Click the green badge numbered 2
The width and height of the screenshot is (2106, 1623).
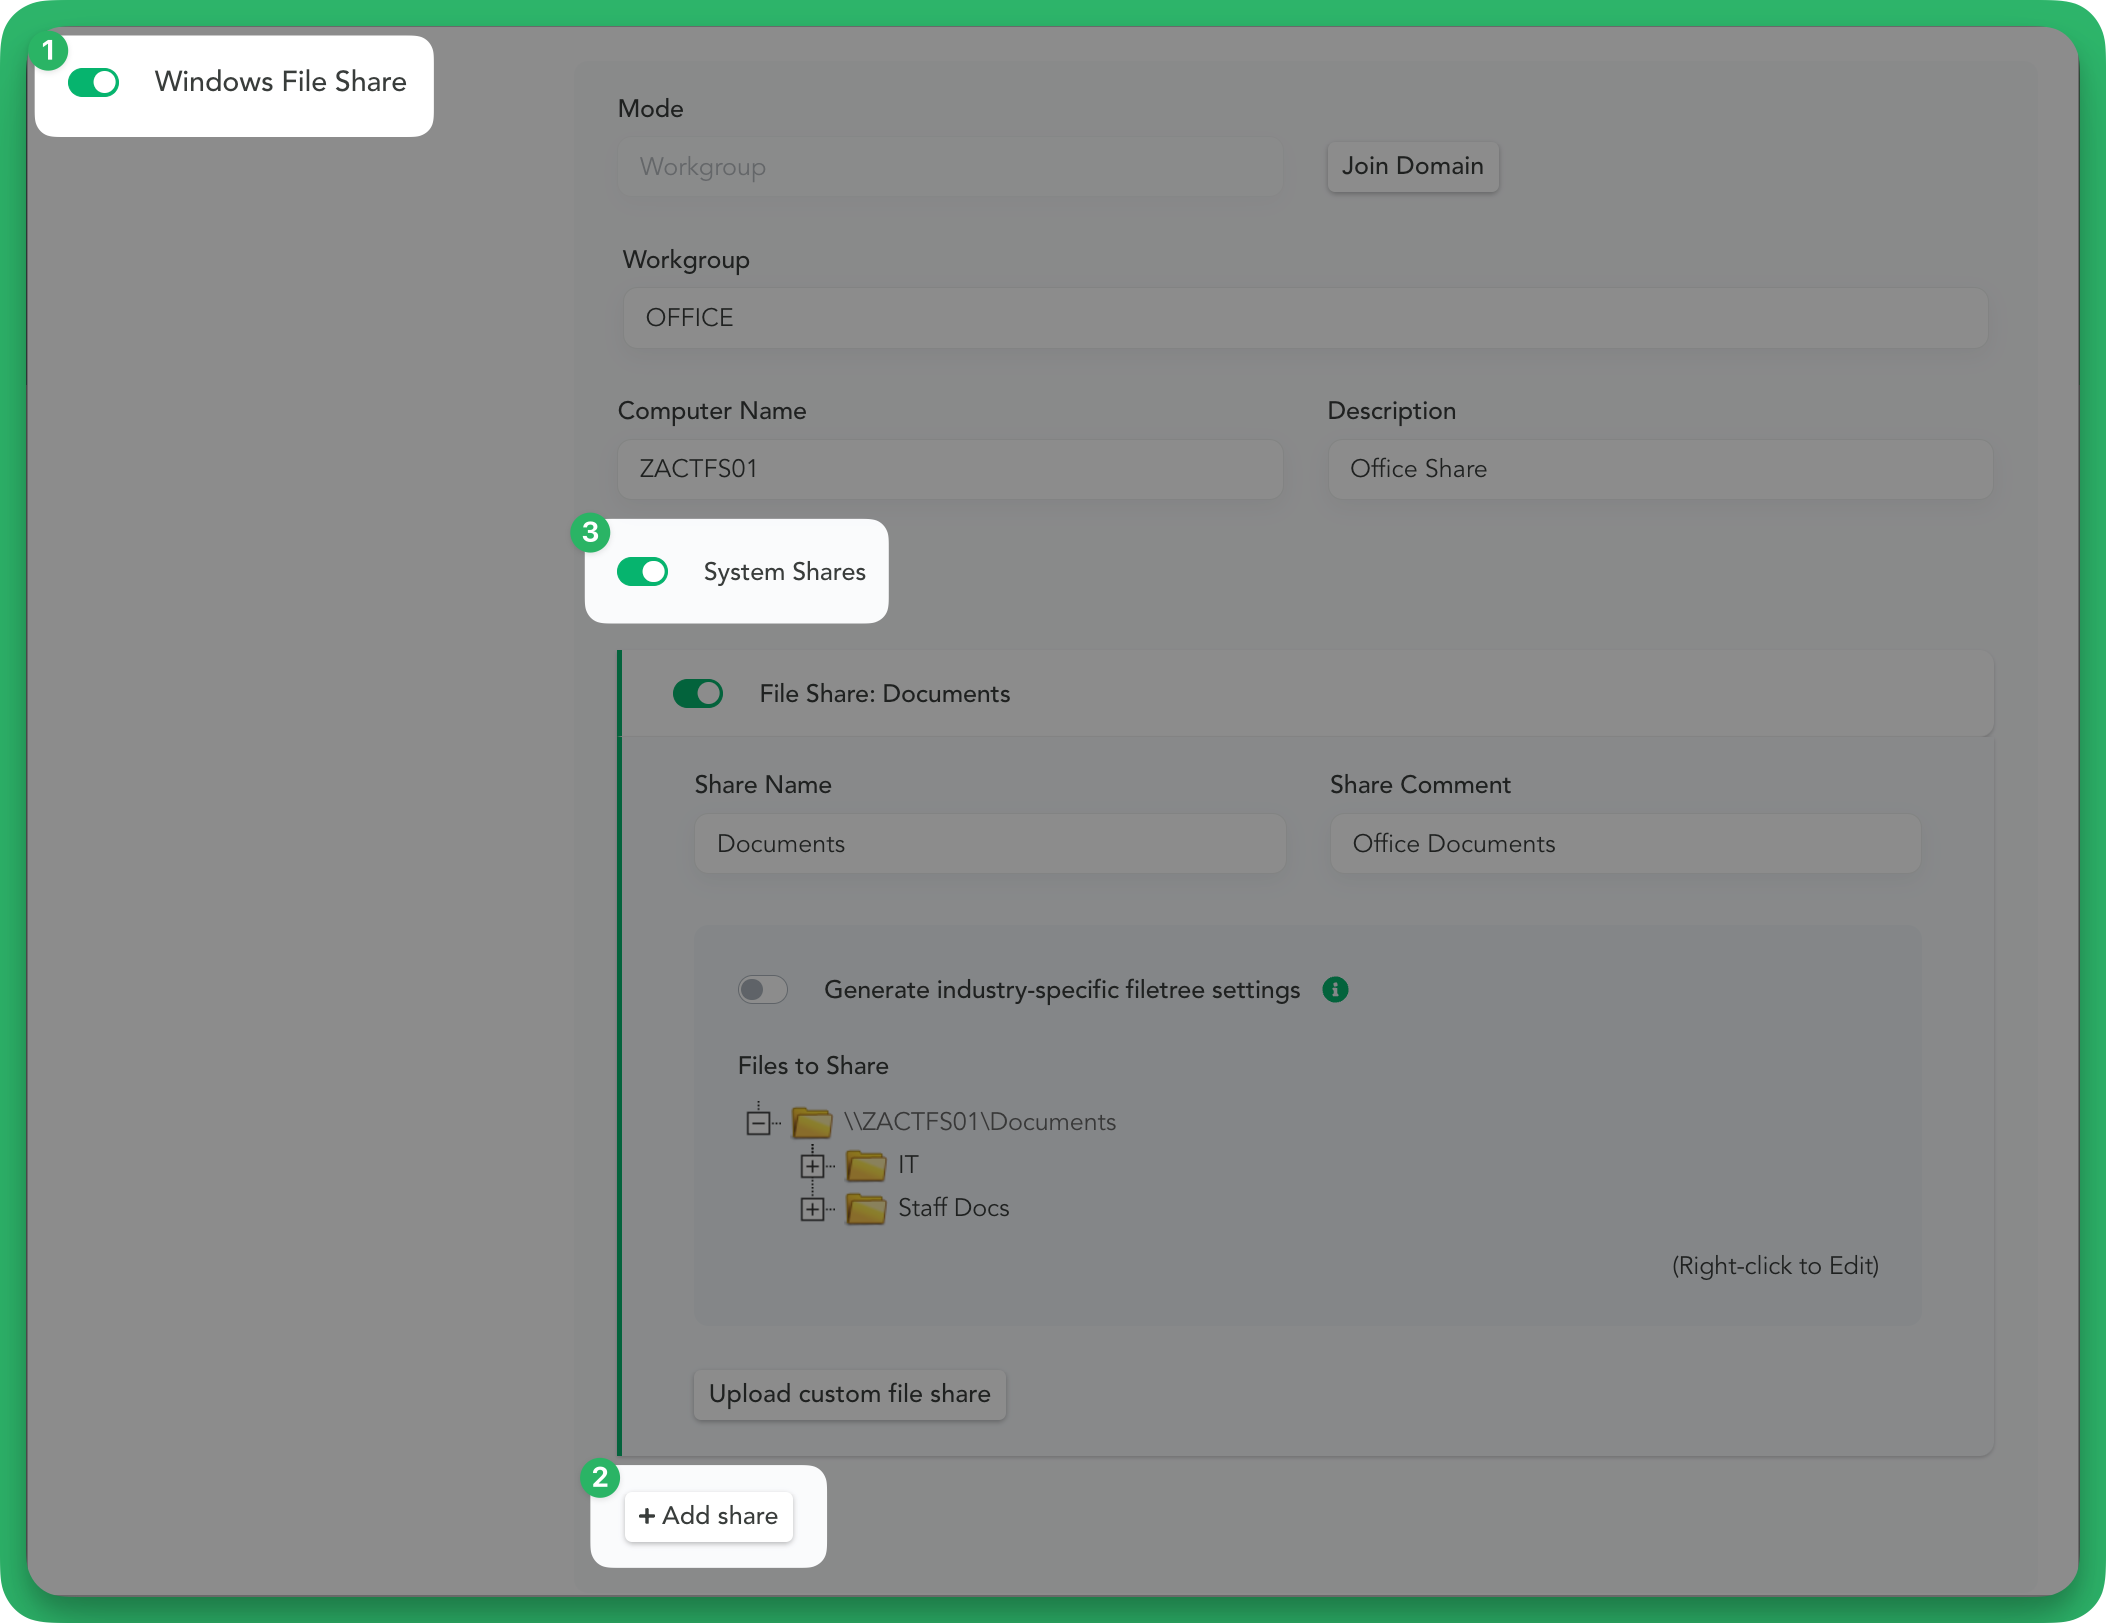coord(600,1479)
